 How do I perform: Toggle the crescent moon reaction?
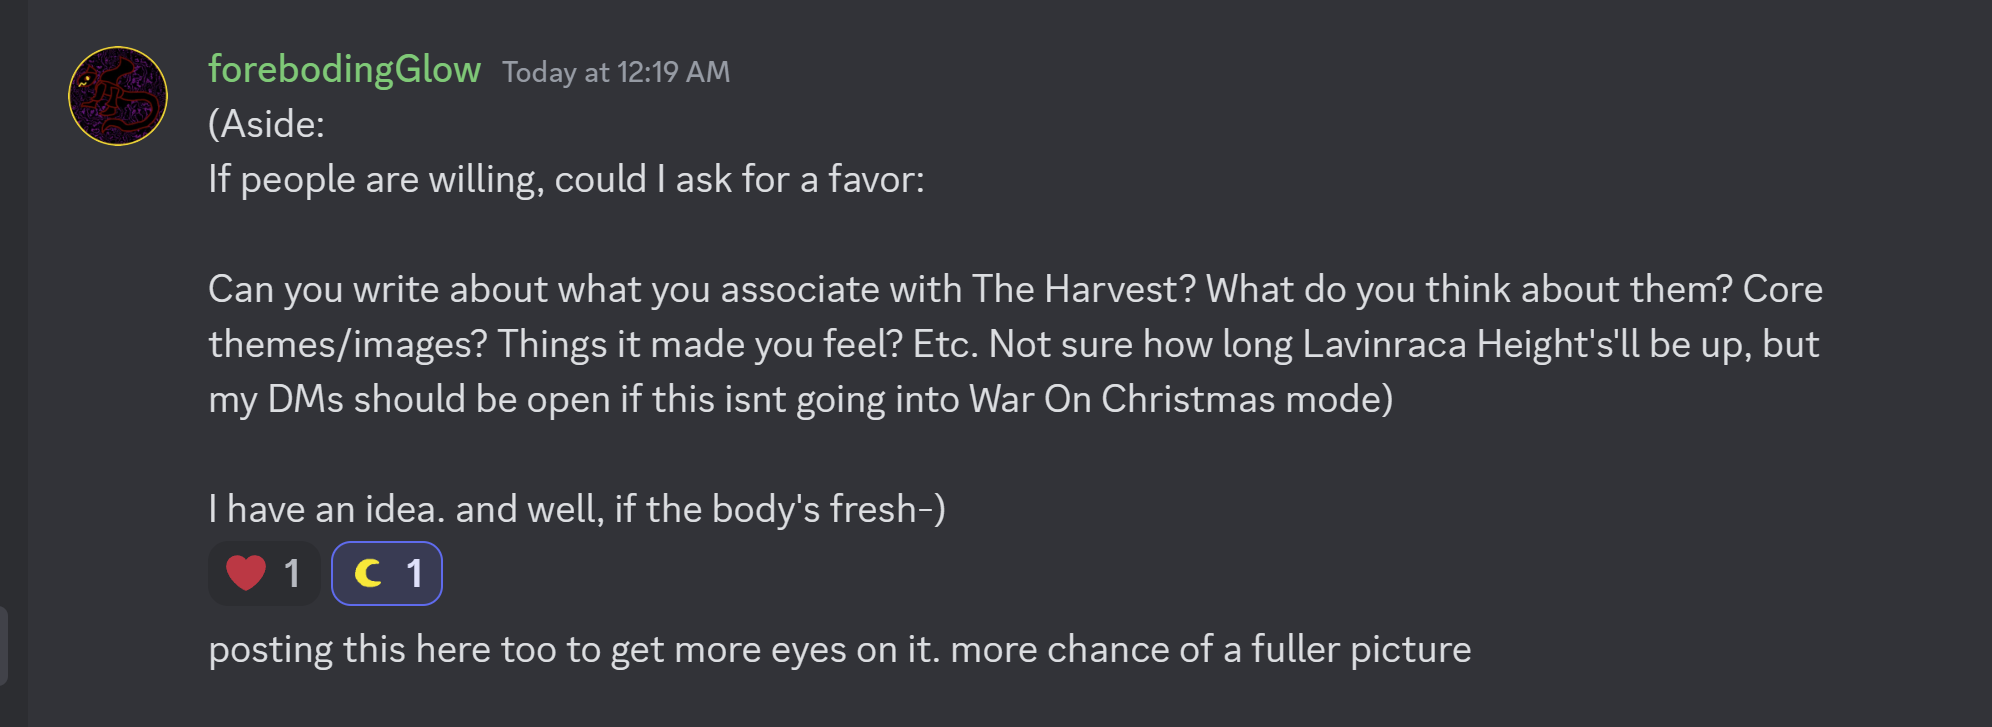(387, 573)
